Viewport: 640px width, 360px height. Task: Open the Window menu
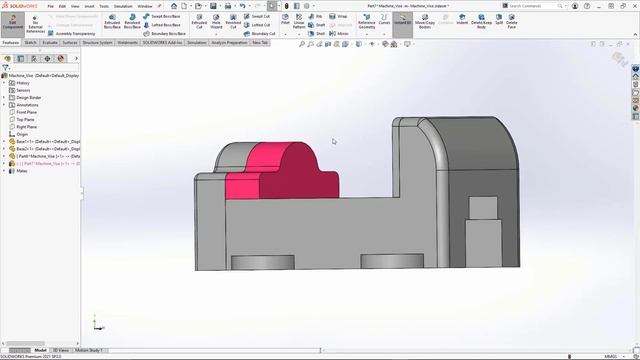144,6
